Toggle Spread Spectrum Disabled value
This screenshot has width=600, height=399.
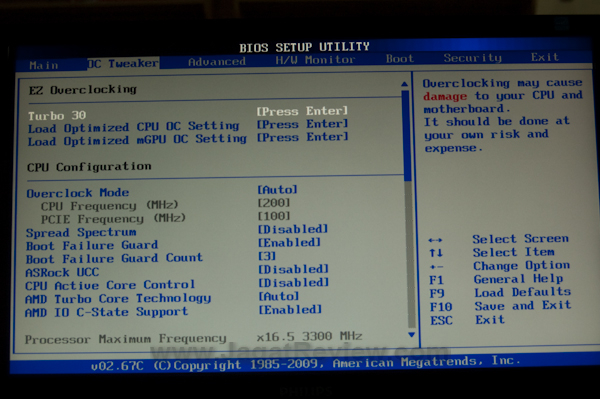tap(293, 229)
